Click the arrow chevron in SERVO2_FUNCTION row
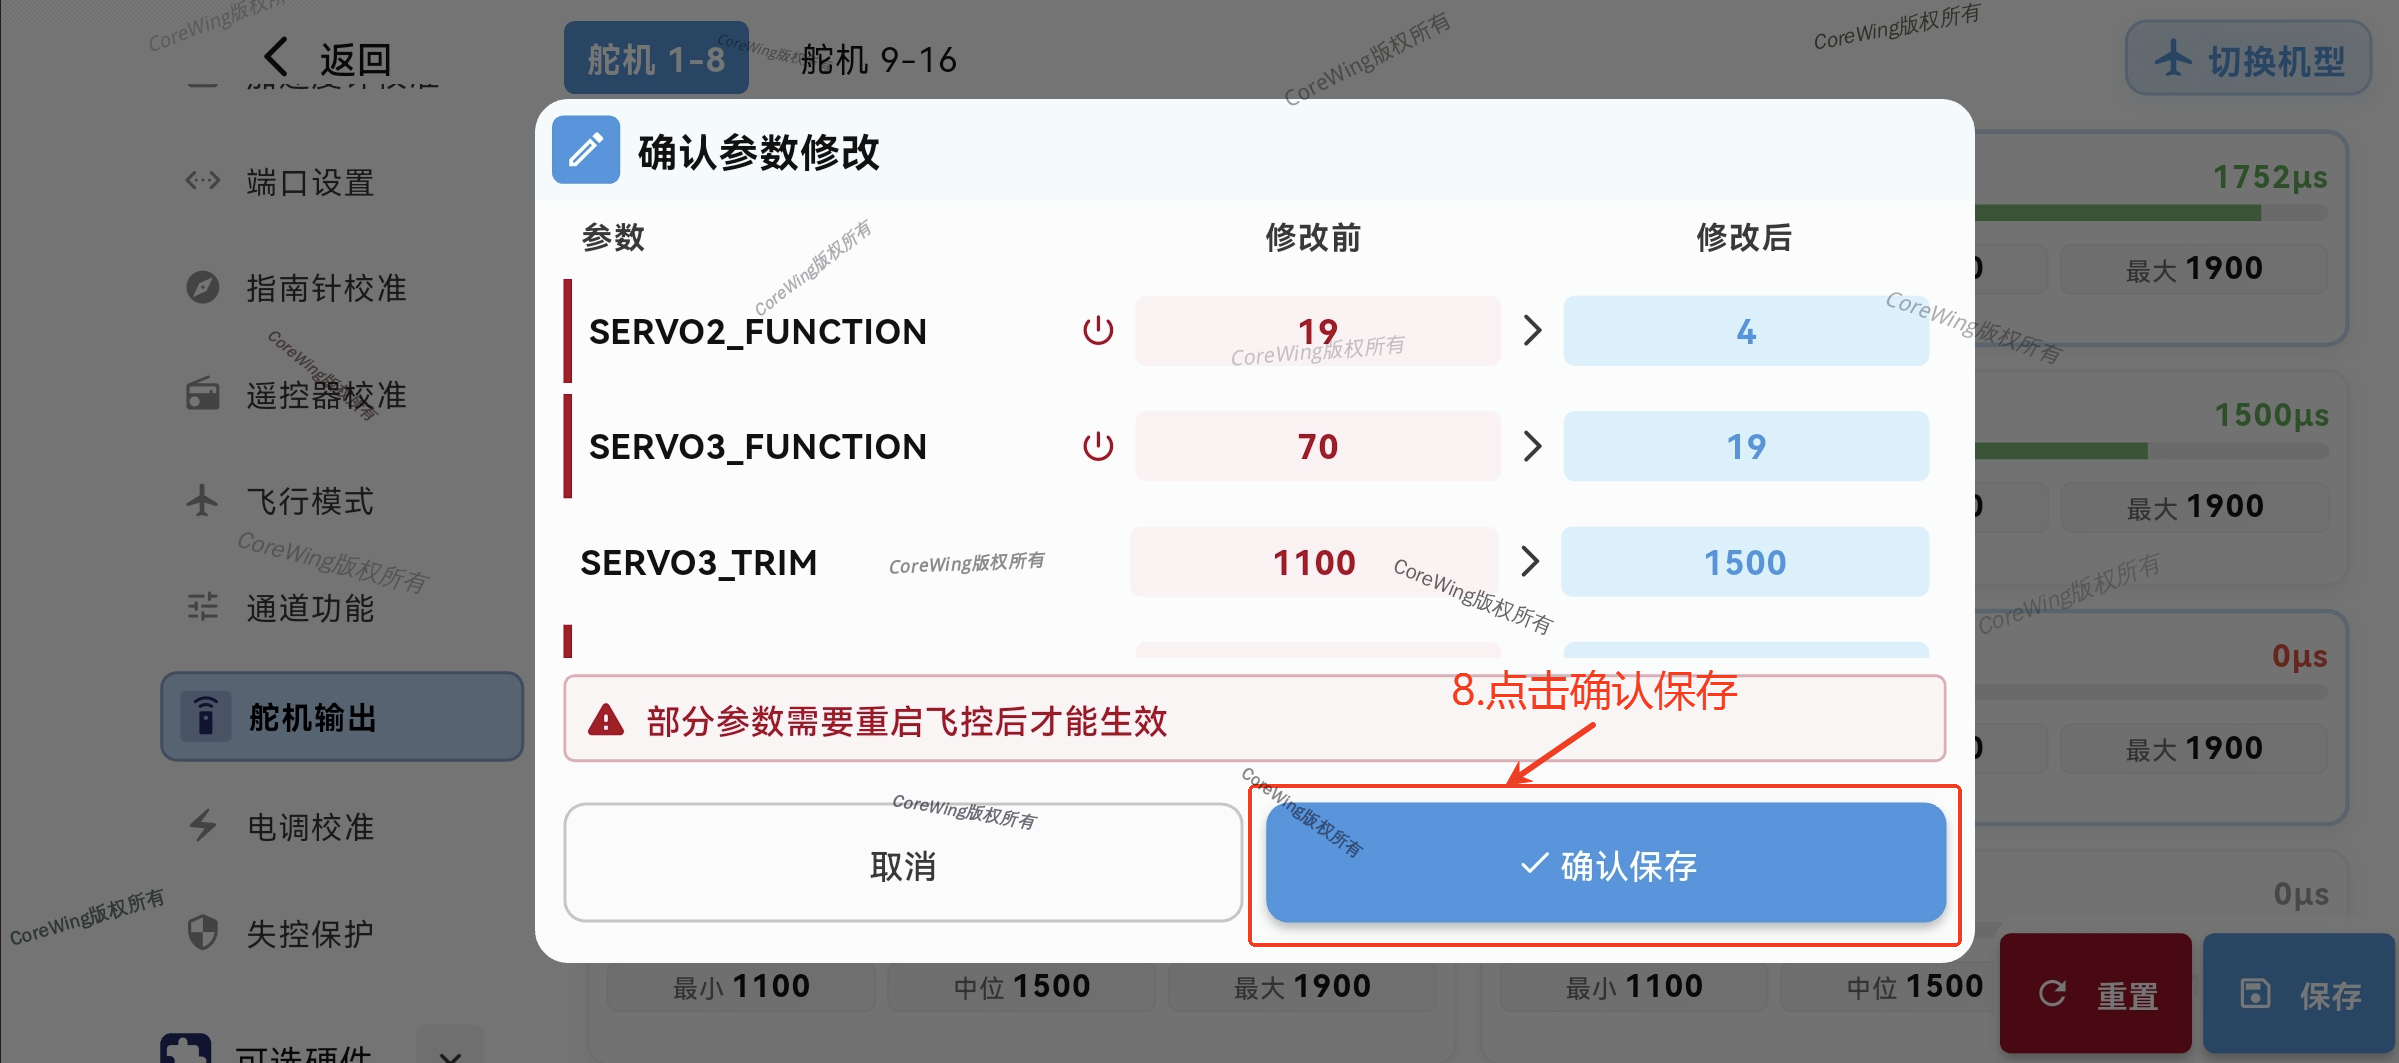Viewport: 2399px width, 1063px height. (1532, 331)
